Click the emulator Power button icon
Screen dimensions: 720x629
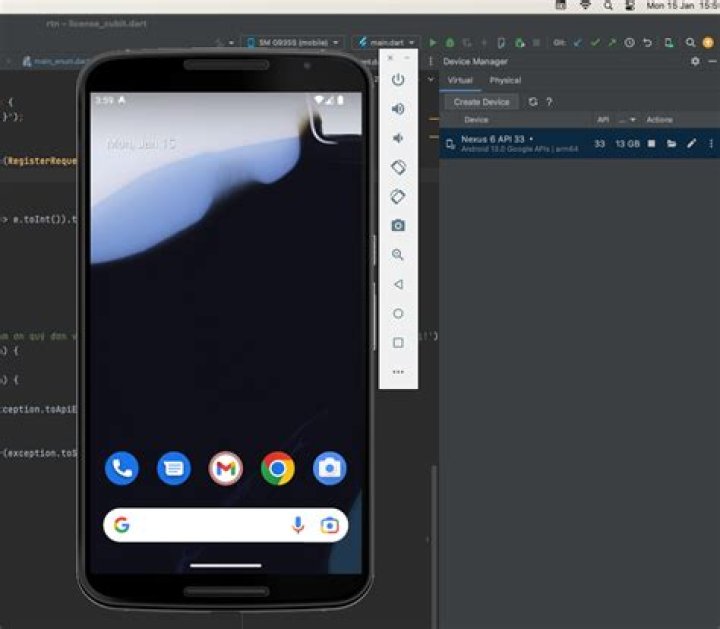(x=398, y=79)
